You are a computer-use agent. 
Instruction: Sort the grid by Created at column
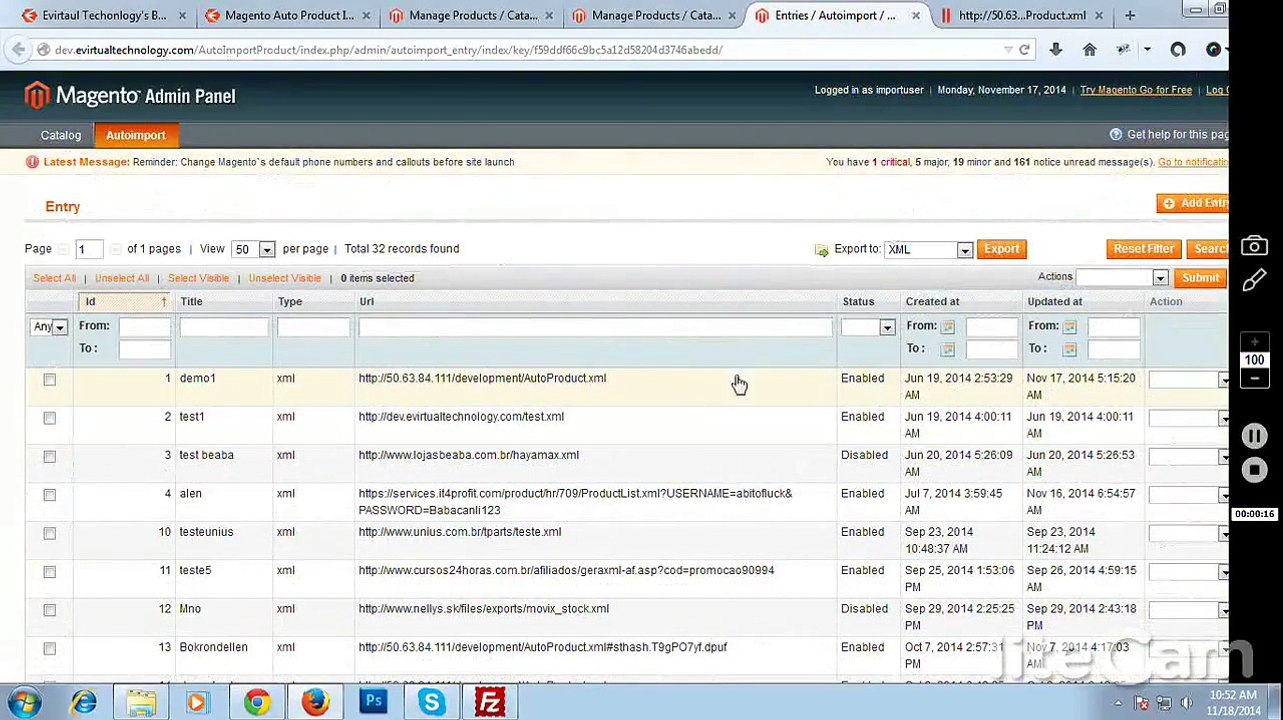932,301
